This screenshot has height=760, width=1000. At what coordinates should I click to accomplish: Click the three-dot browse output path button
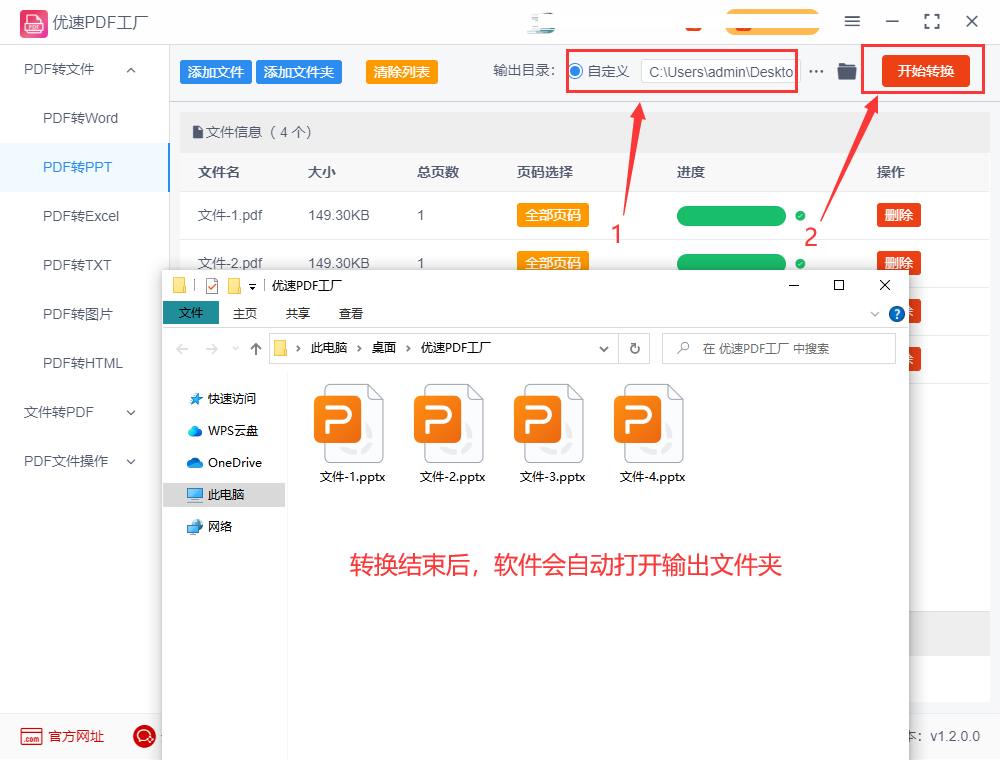coord(816,71)
